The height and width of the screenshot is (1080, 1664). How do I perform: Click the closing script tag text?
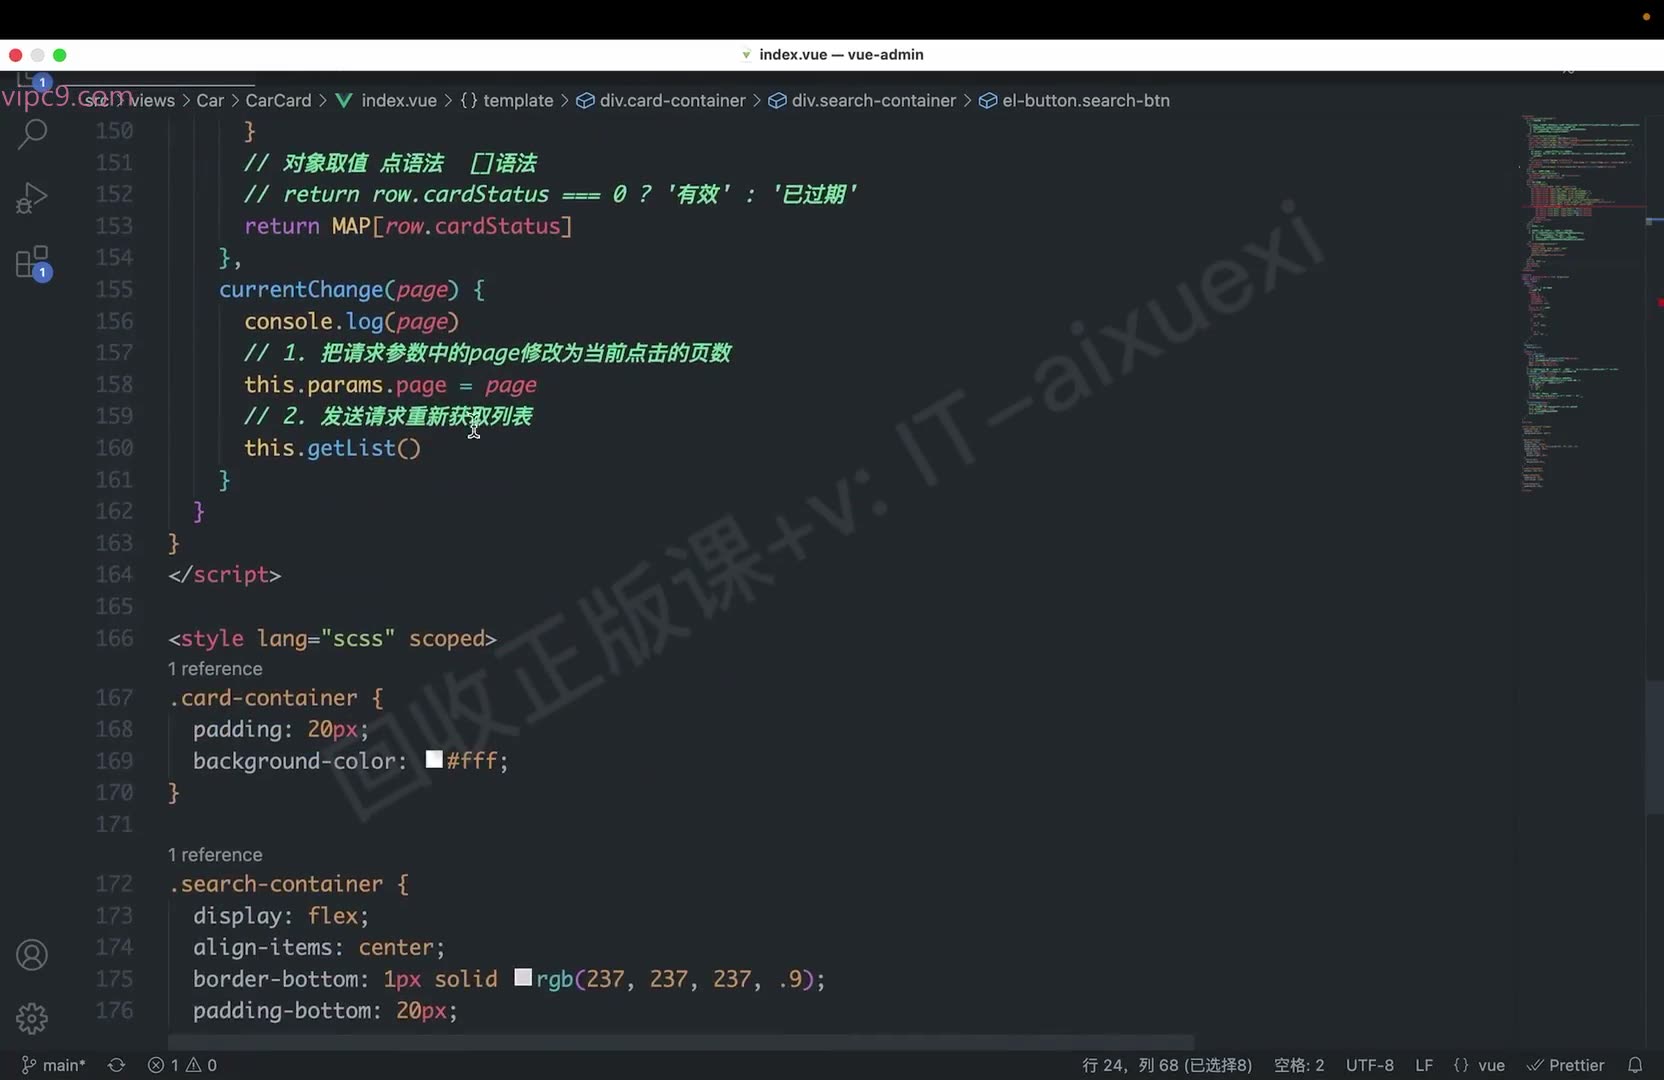(225, 575)
